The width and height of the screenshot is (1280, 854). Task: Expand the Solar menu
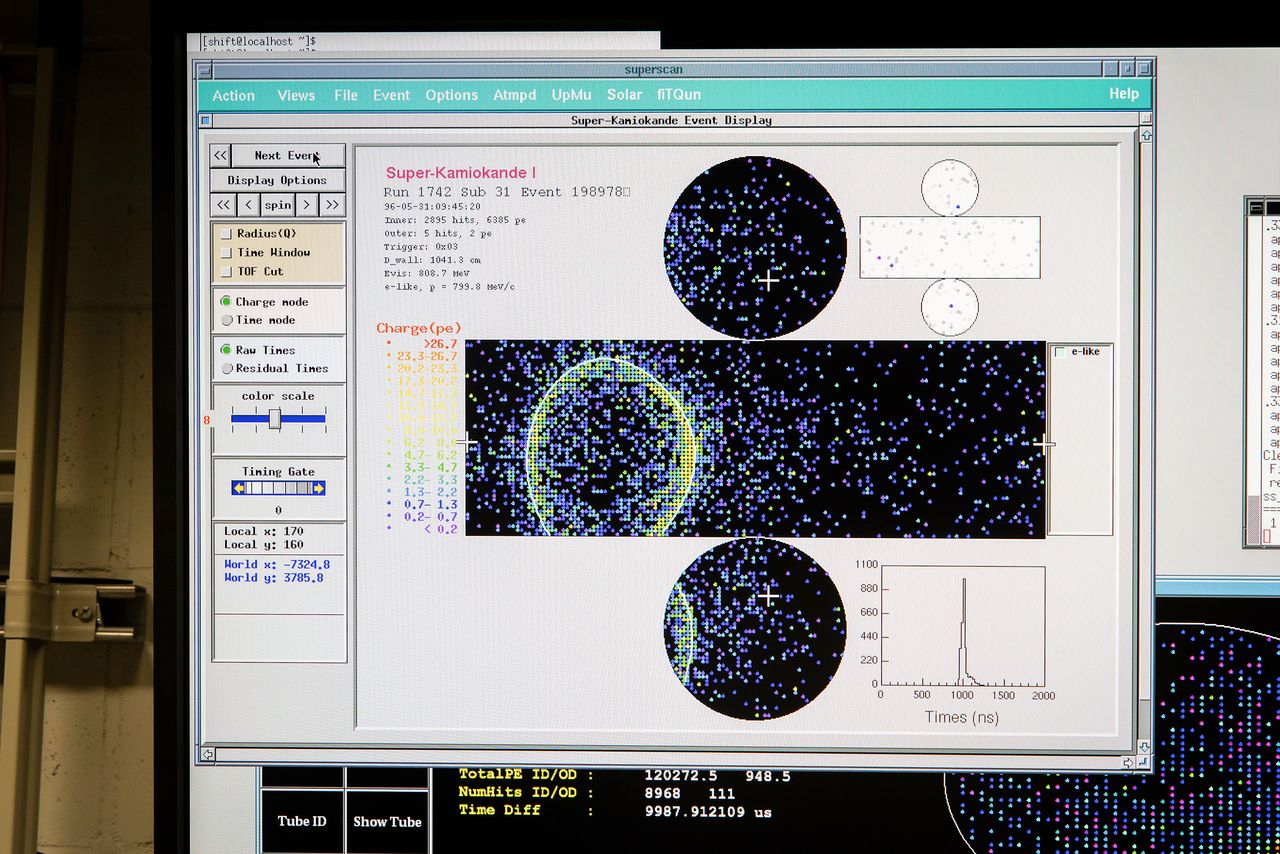point(624,94)
